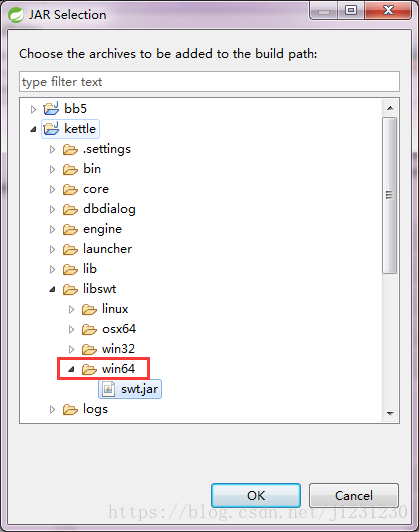Click the osx64 folder icon
The height and width of the screenshot is (532, 419).
click(x=89, y=329)
